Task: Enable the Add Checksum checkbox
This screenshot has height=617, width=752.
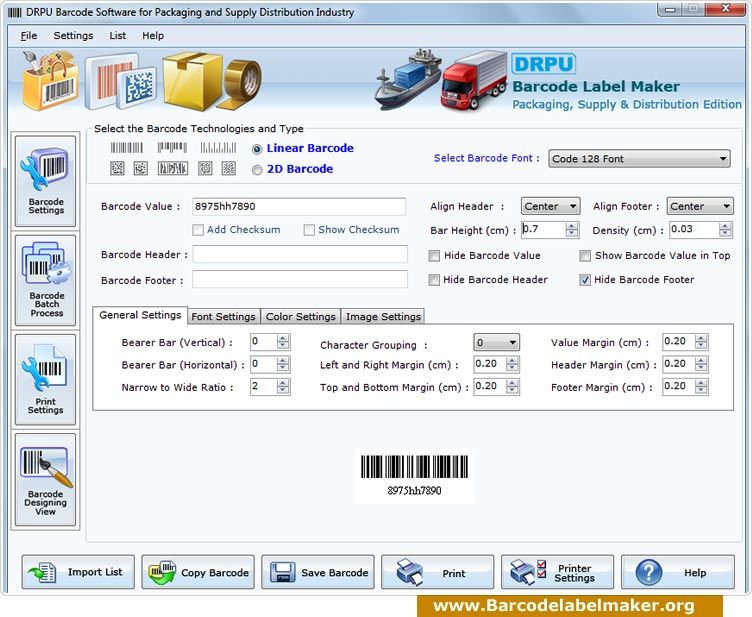Action: click(x=198, y=230)
